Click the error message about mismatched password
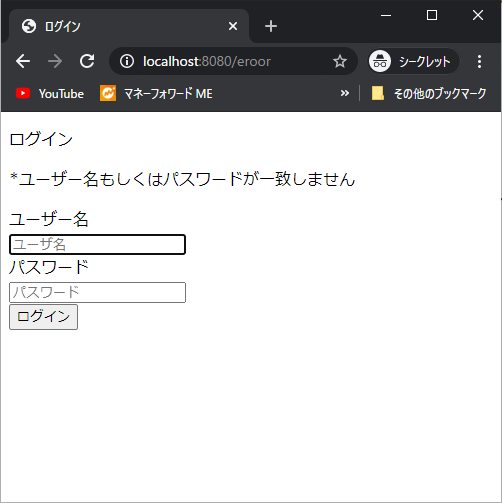This screenshot has height=503, width=502. pos(183,179)
